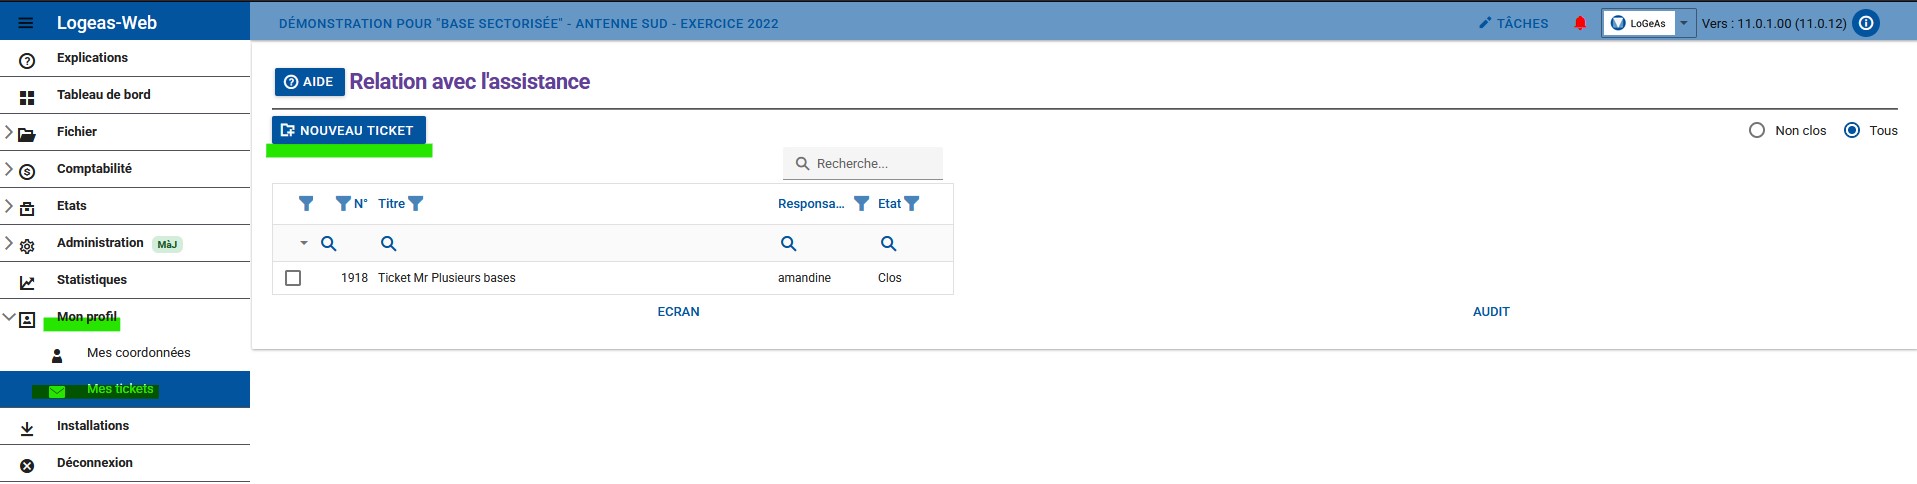1917x484 pixels.
Task: Open Mes coordonnées under Mon profil
Action: pos(138,353)
